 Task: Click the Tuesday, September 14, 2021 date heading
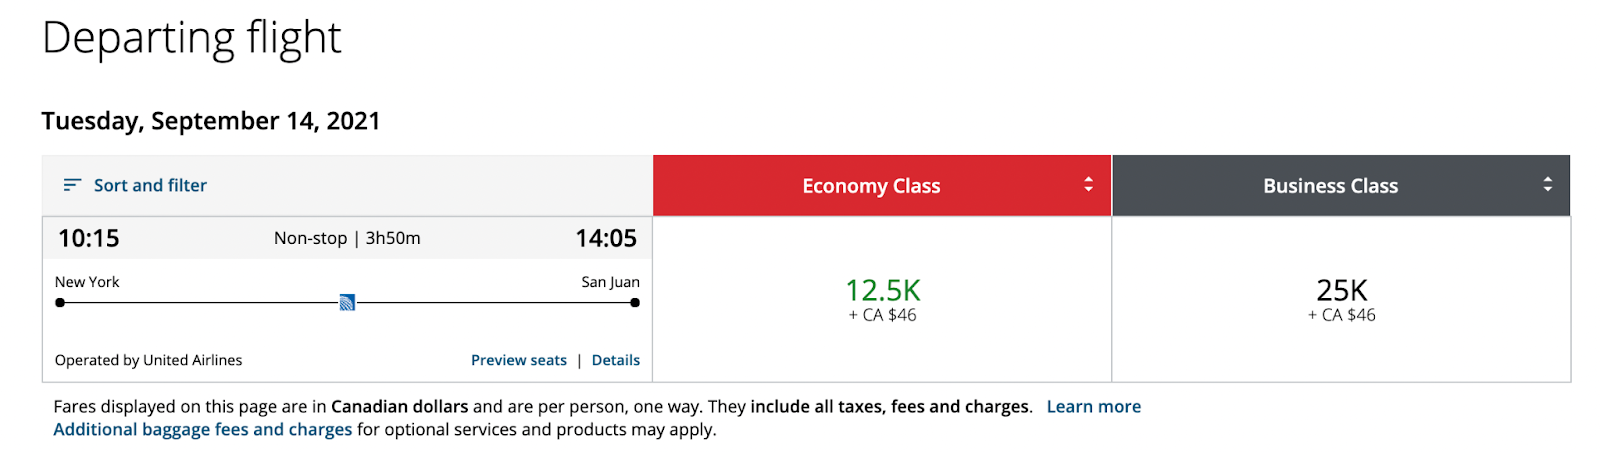211,121
